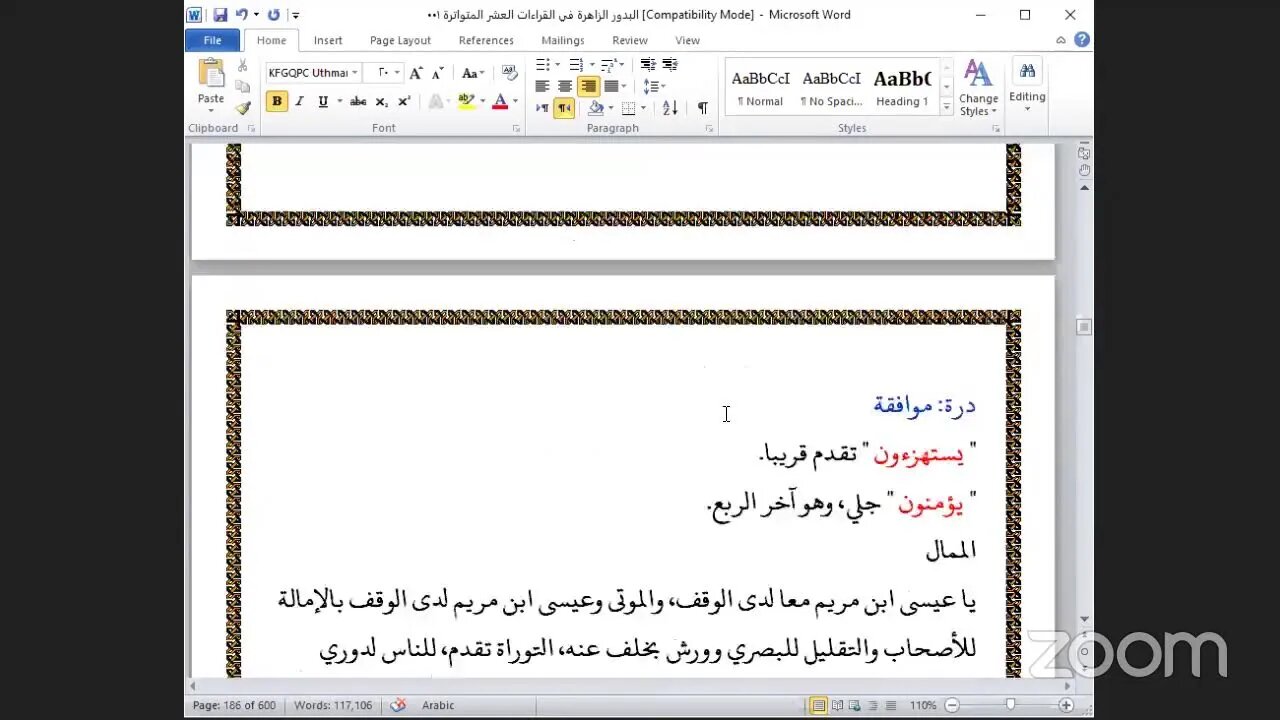Apply yellow text highlight color
This screenshot has height=720, width=1280.
[465, 101]
